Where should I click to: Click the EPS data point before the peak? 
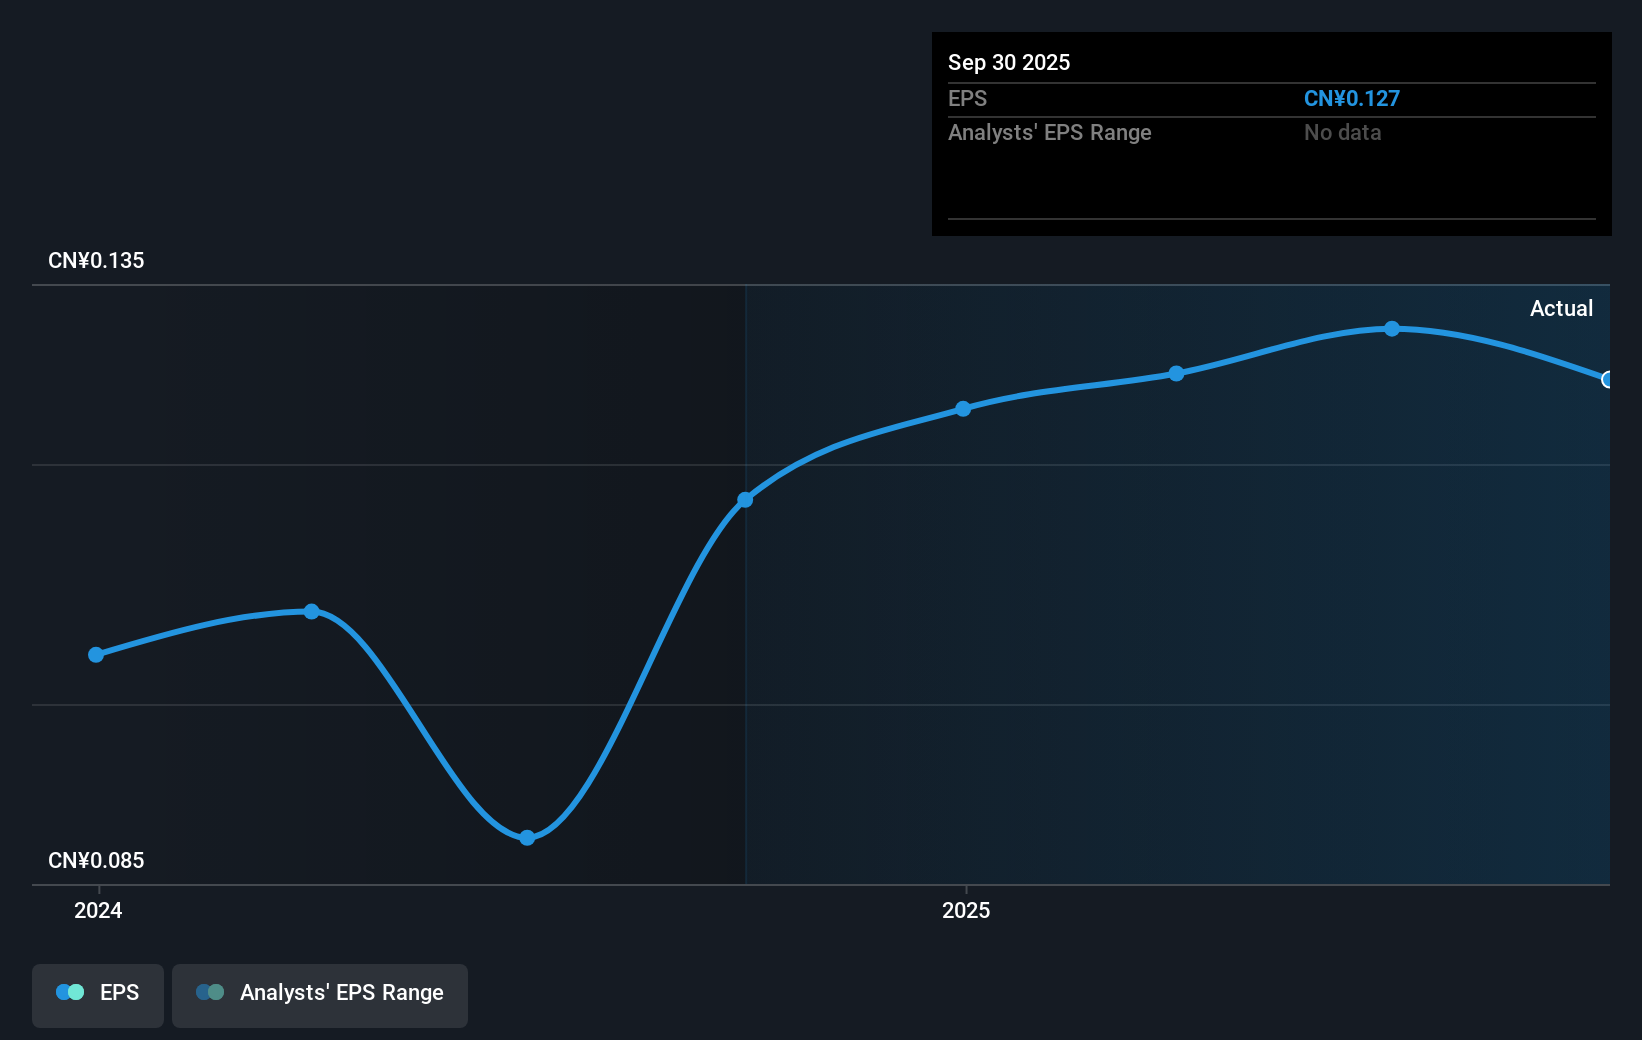[1176, 373]
